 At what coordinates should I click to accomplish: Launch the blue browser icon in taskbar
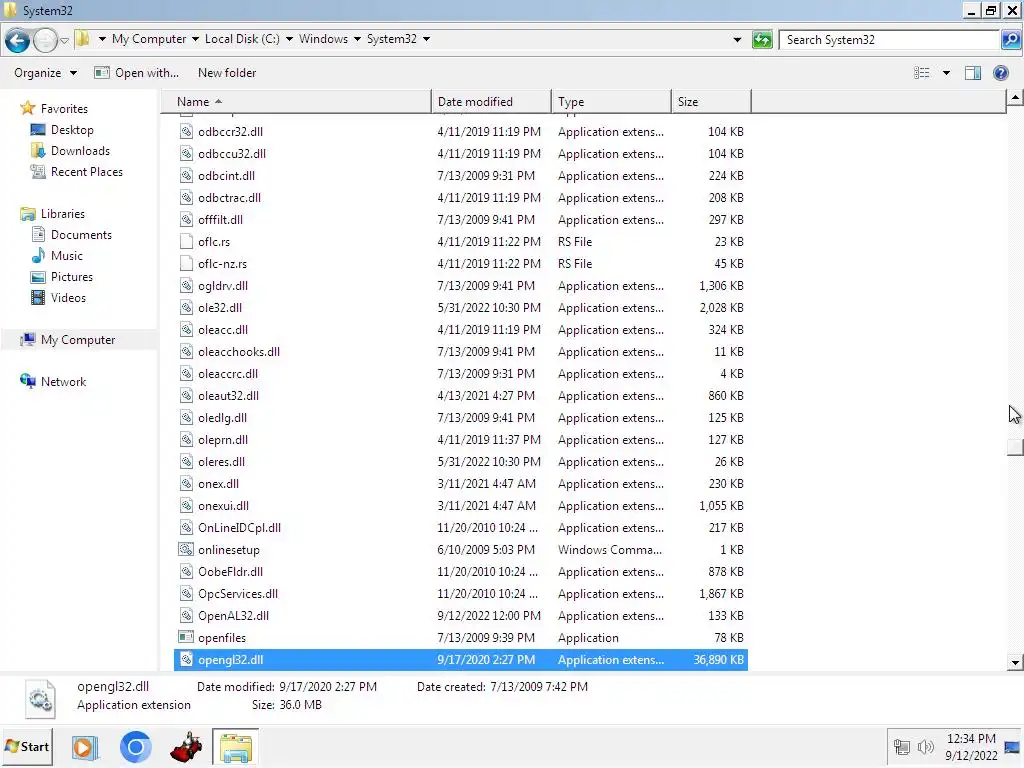[x=136, y=747]
